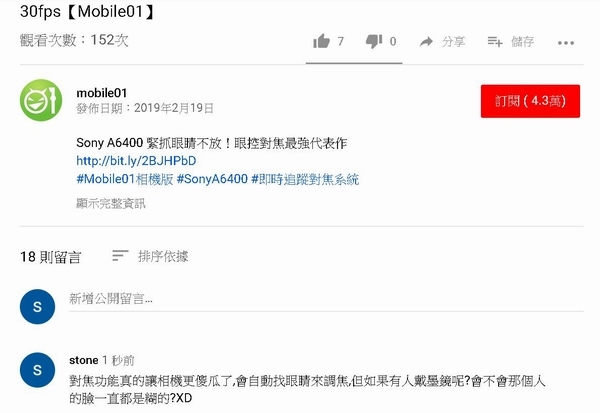Open the #即時追蹤對焦系統 hashtag
600x413 pixels.
(305, 179)
